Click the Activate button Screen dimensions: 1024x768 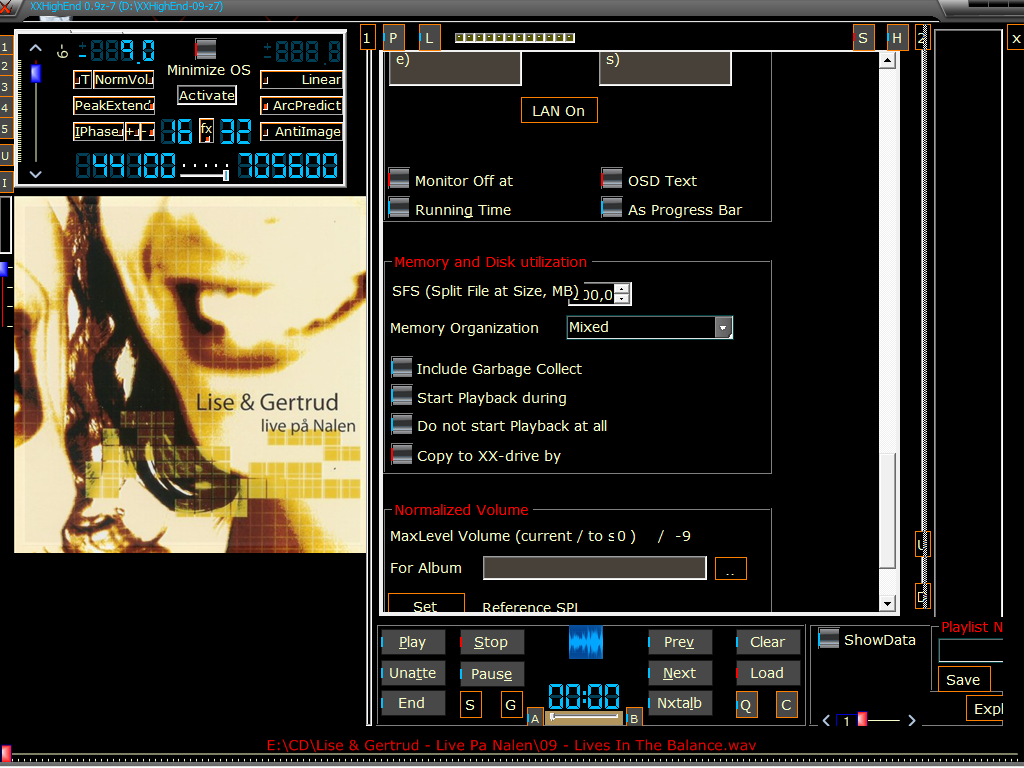[x=207, y=95]
